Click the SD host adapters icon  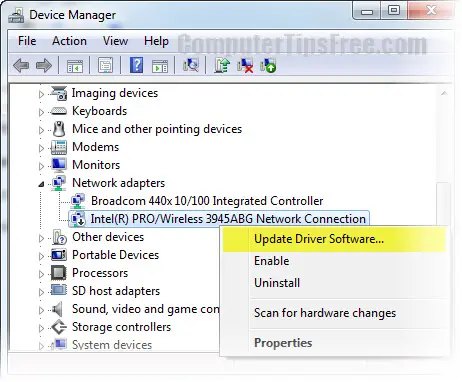click(x=59, y=290)
